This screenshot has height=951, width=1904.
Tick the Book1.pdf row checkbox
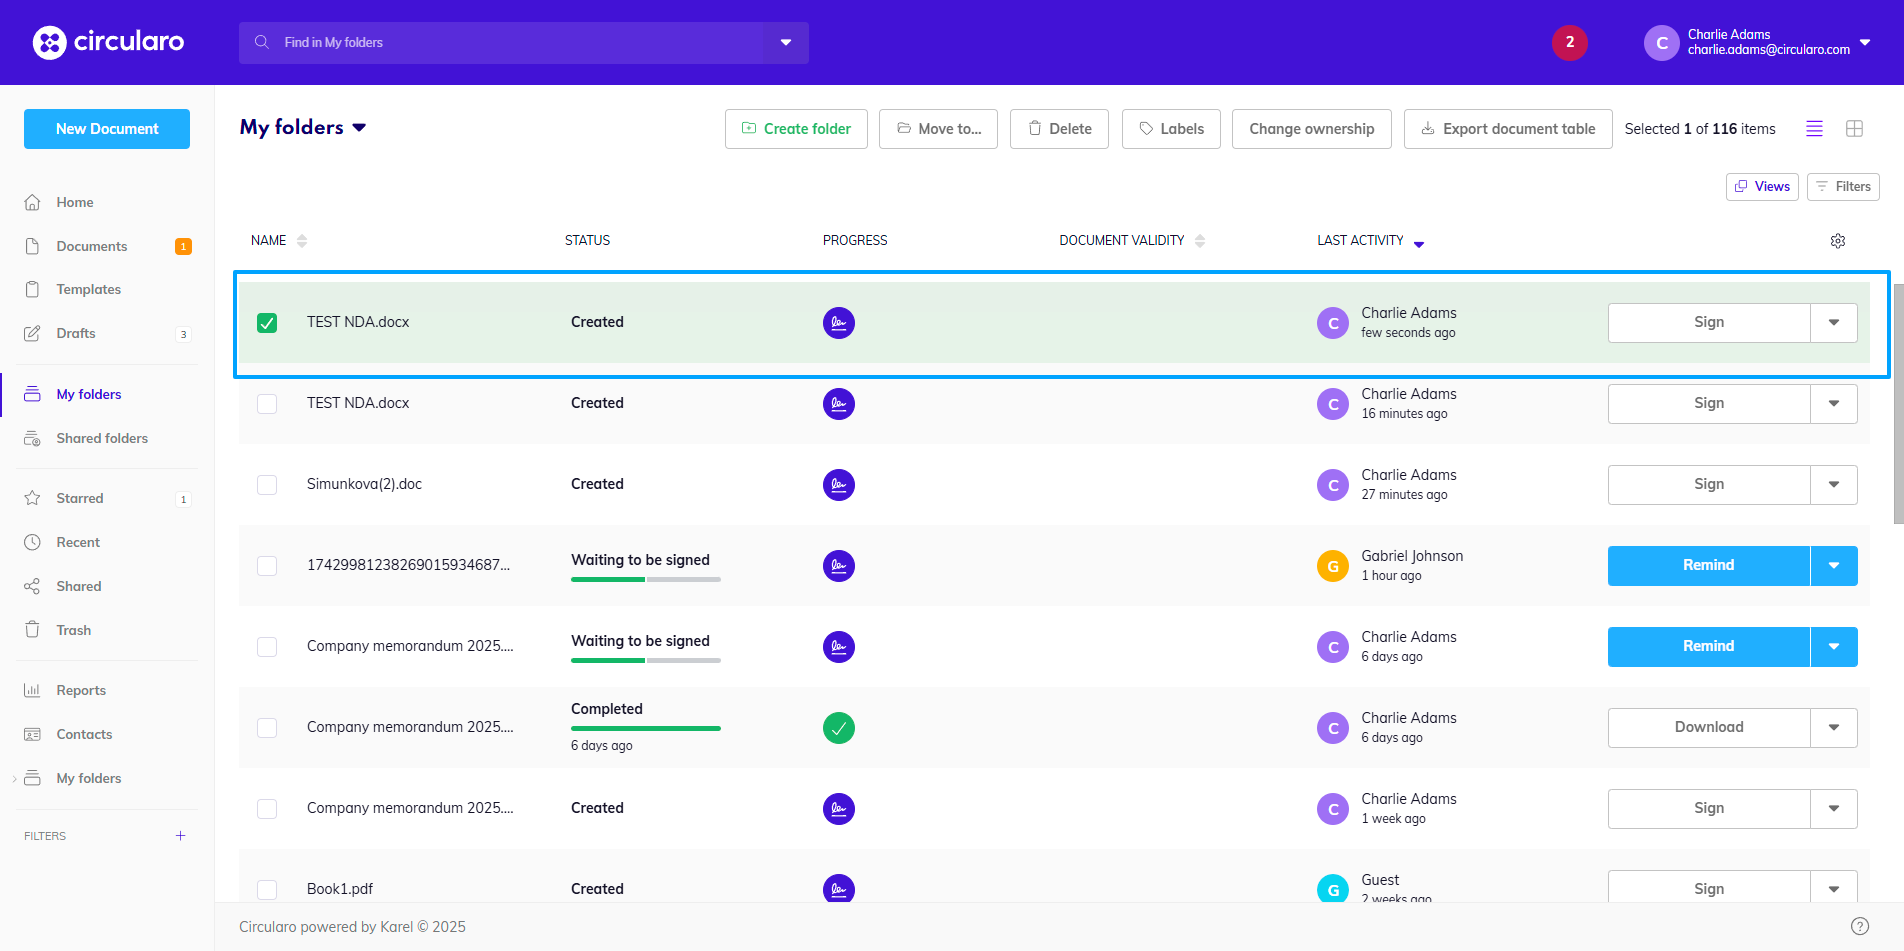point(267,889)
